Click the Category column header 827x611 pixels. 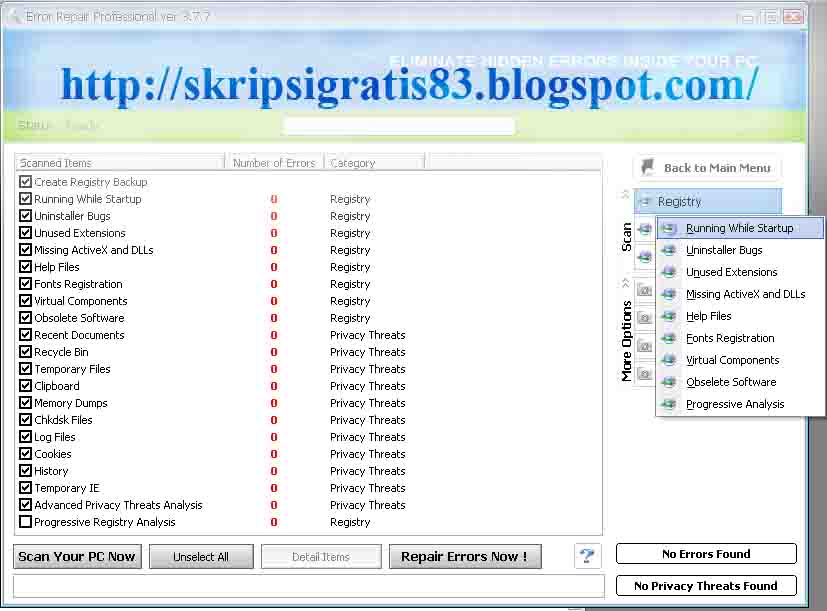374,163
